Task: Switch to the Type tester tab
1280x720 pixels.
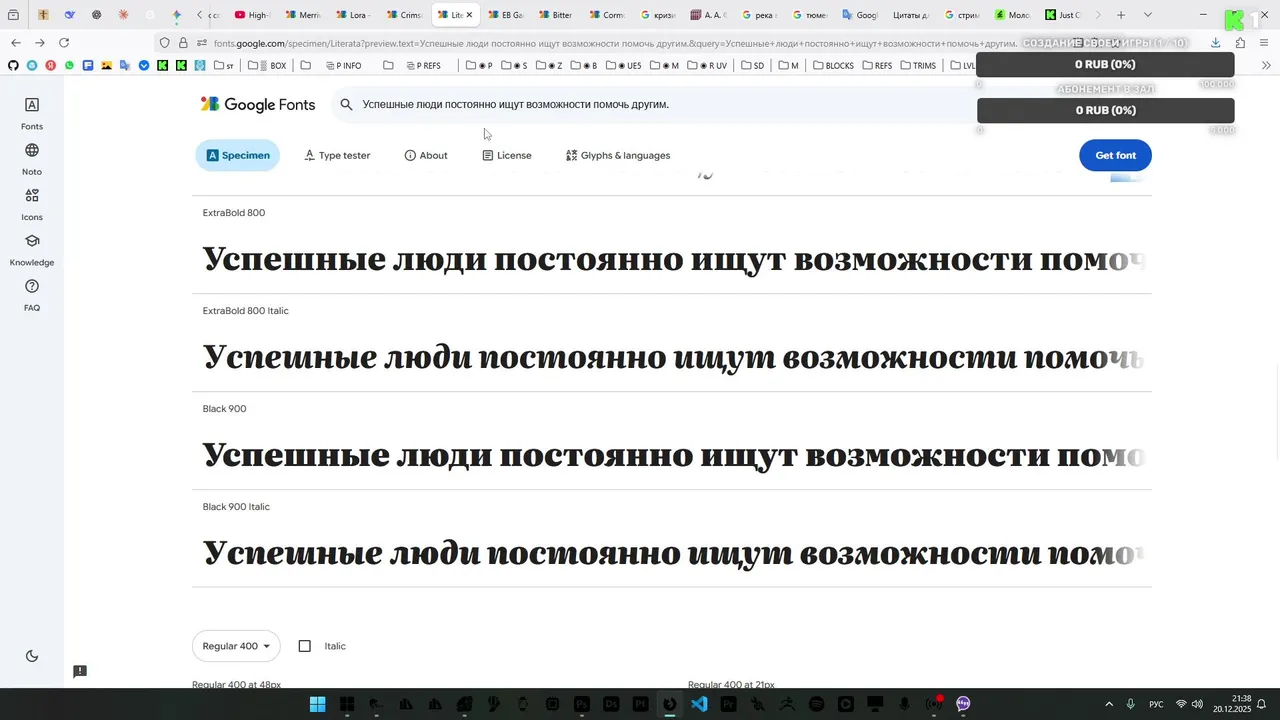Action: [x=337, y=155]
